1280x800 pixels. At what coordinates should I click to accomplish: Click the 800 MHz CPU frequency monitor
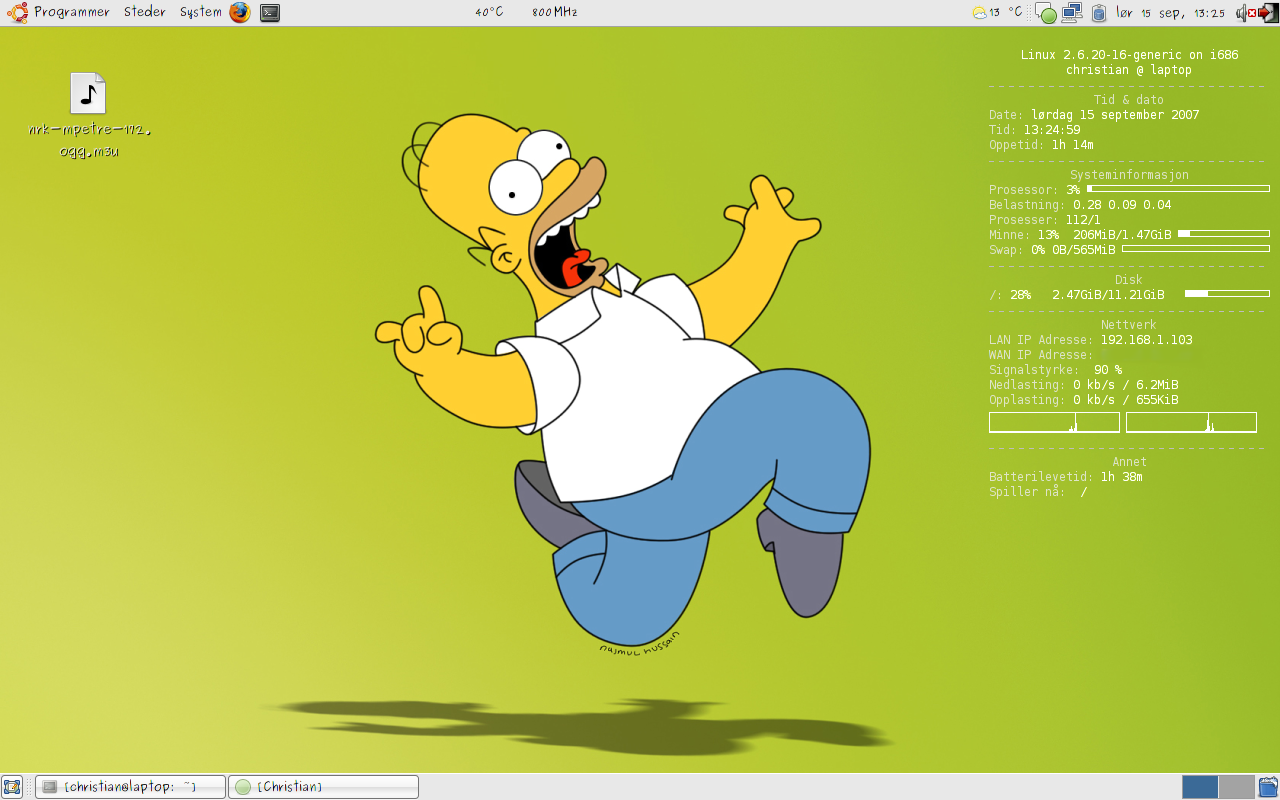554,12
